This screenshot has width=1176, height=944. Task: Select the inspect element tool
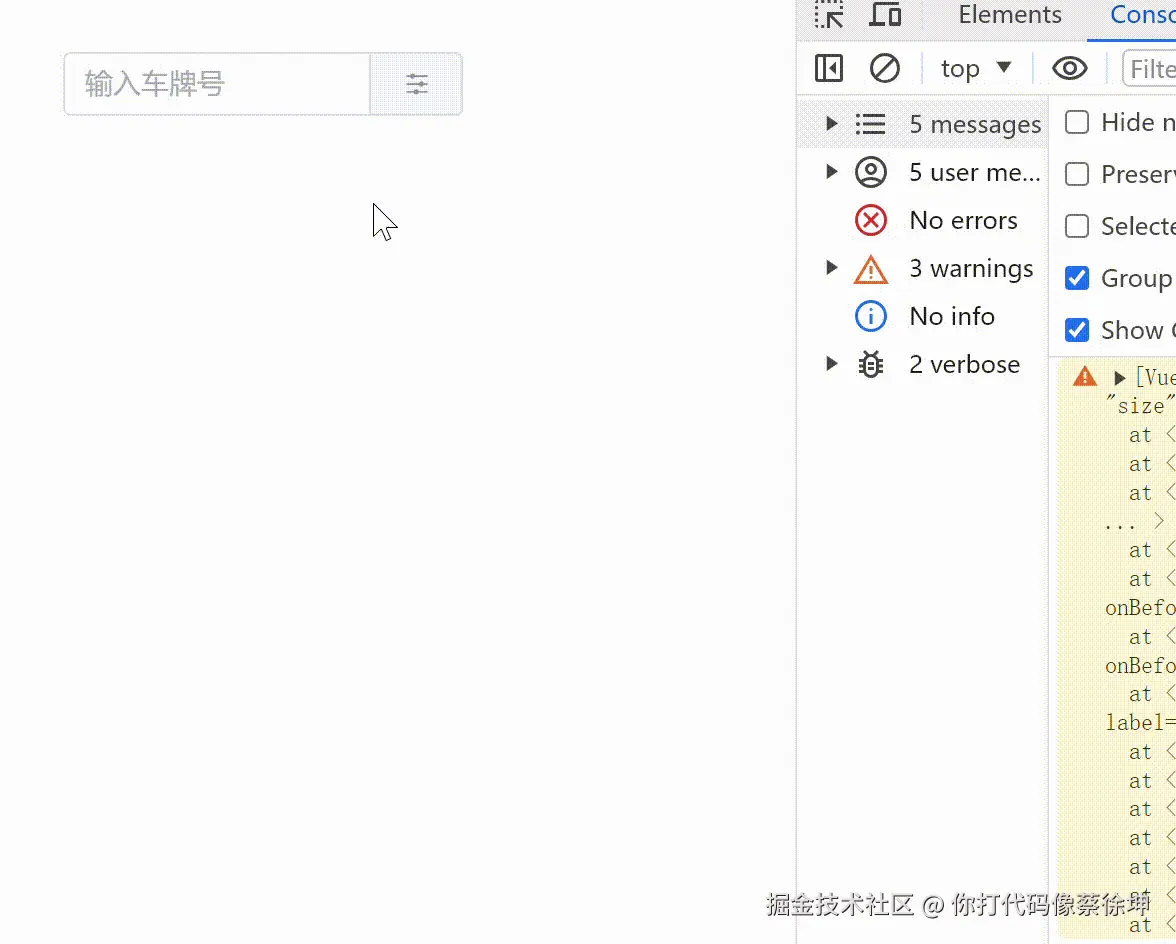point(829,15)
